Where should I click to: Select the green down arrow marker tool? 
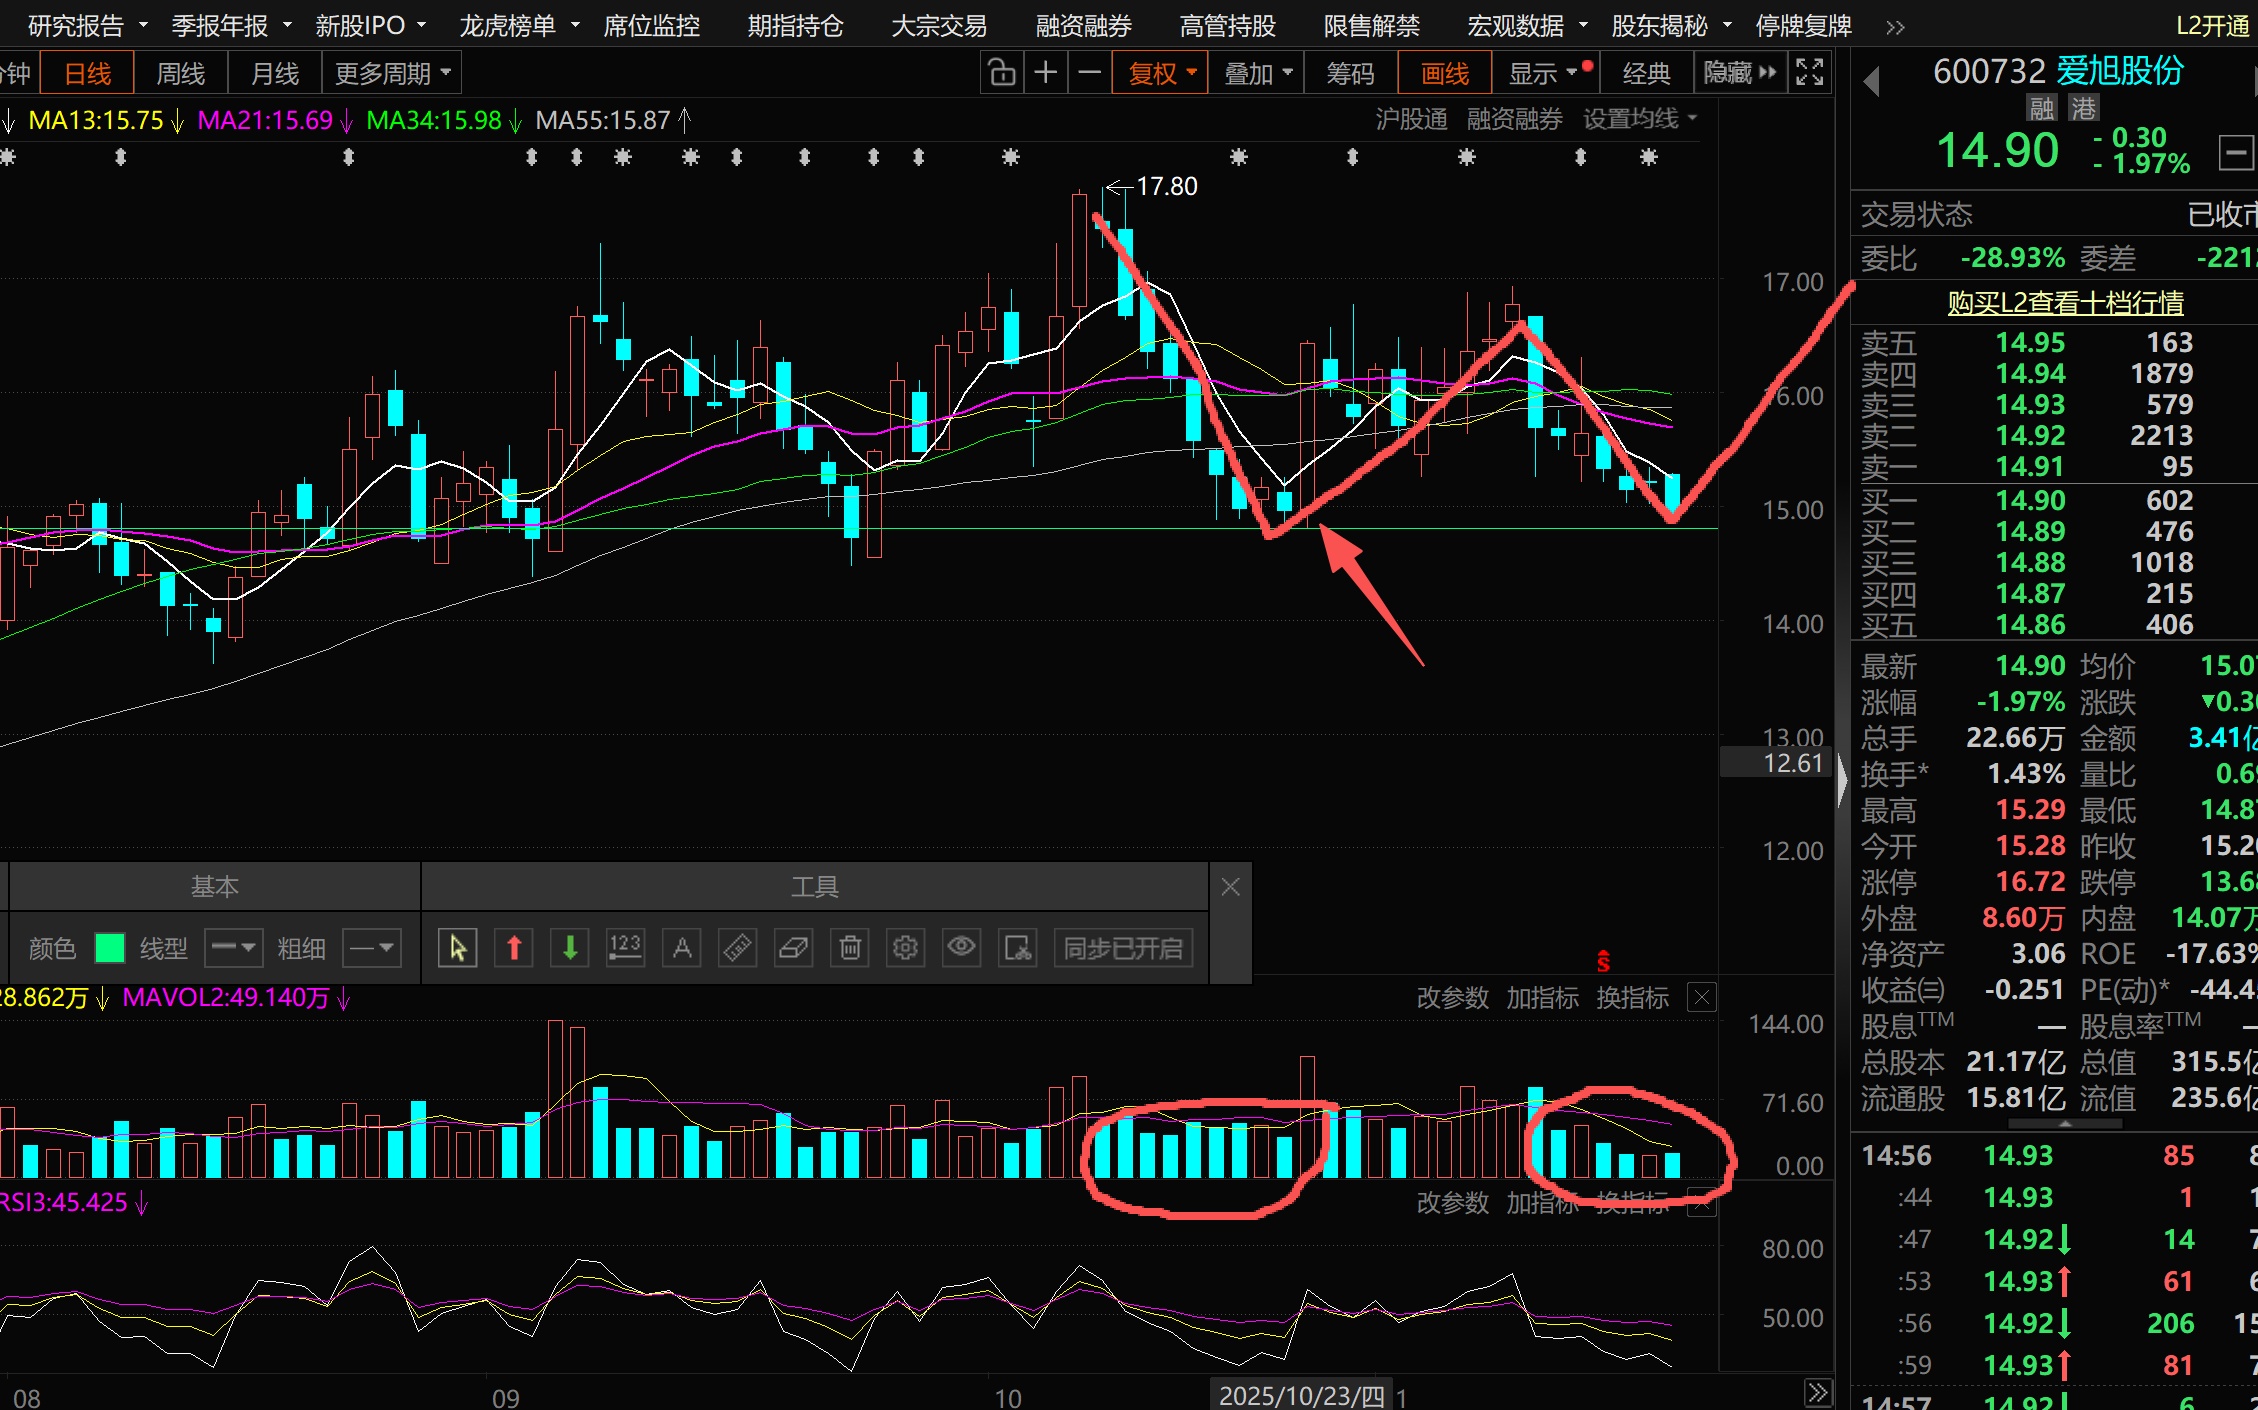click(x=570, y=947)
